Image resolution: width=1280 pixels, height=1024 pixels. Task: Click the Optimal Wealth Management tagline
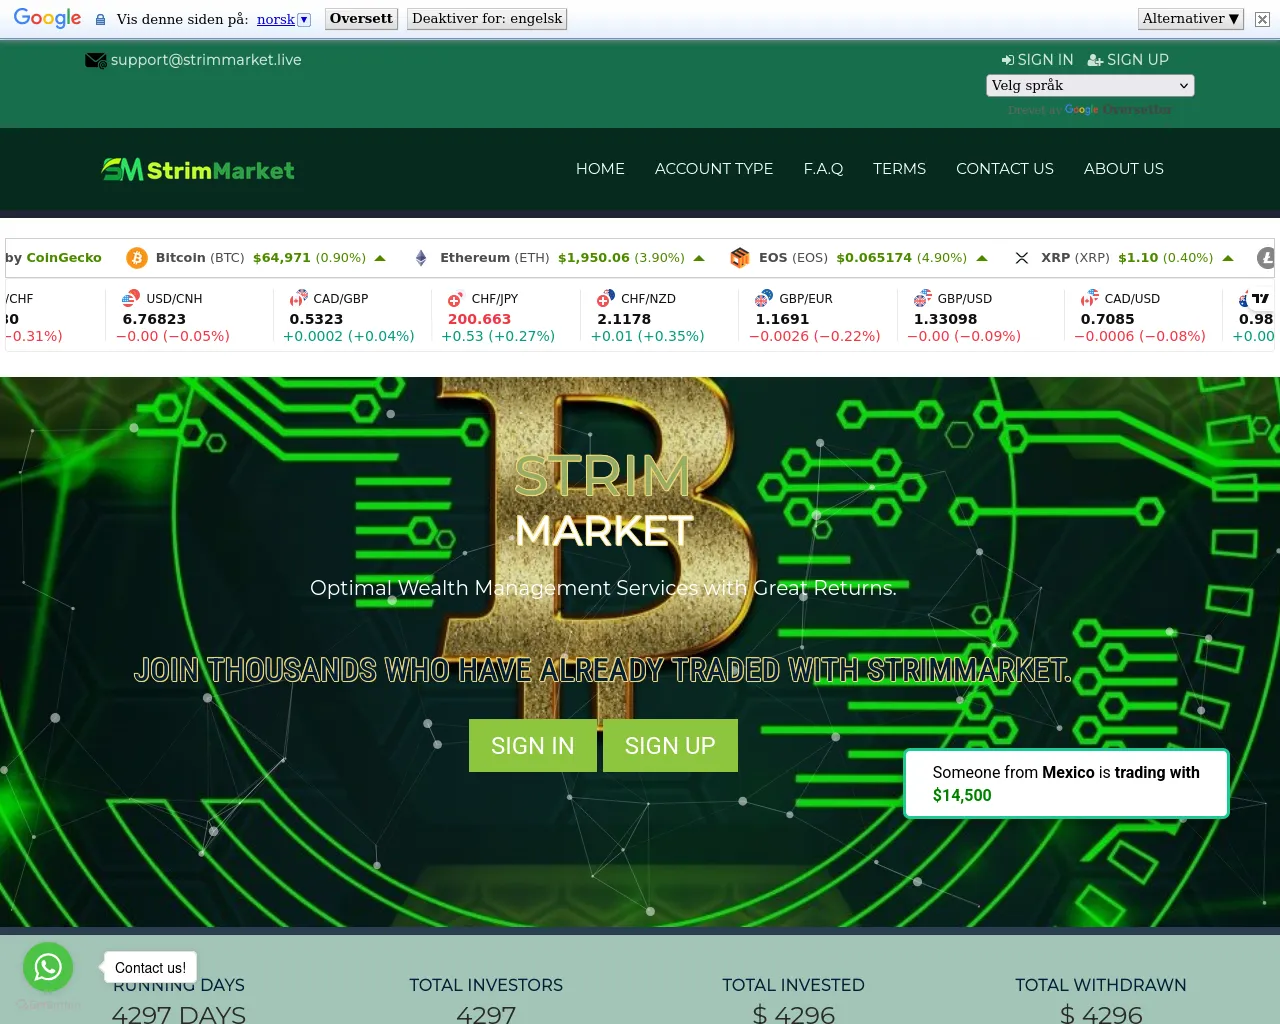coord(603,588)
